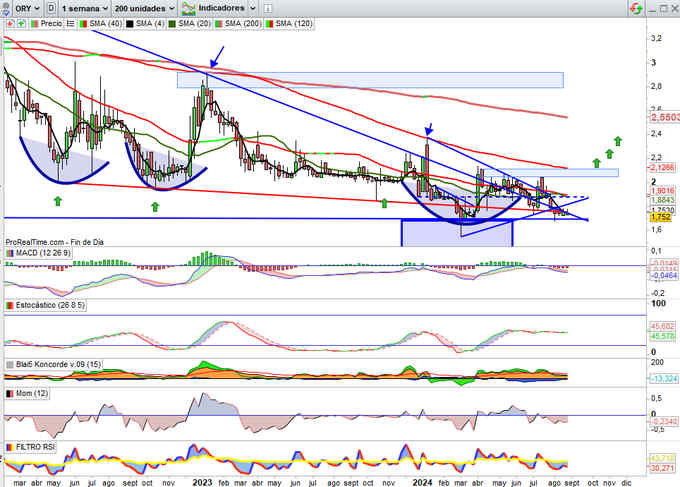Click the 2024 label on time axis
The width and height of the screenshot is (680, 487).
422,482
